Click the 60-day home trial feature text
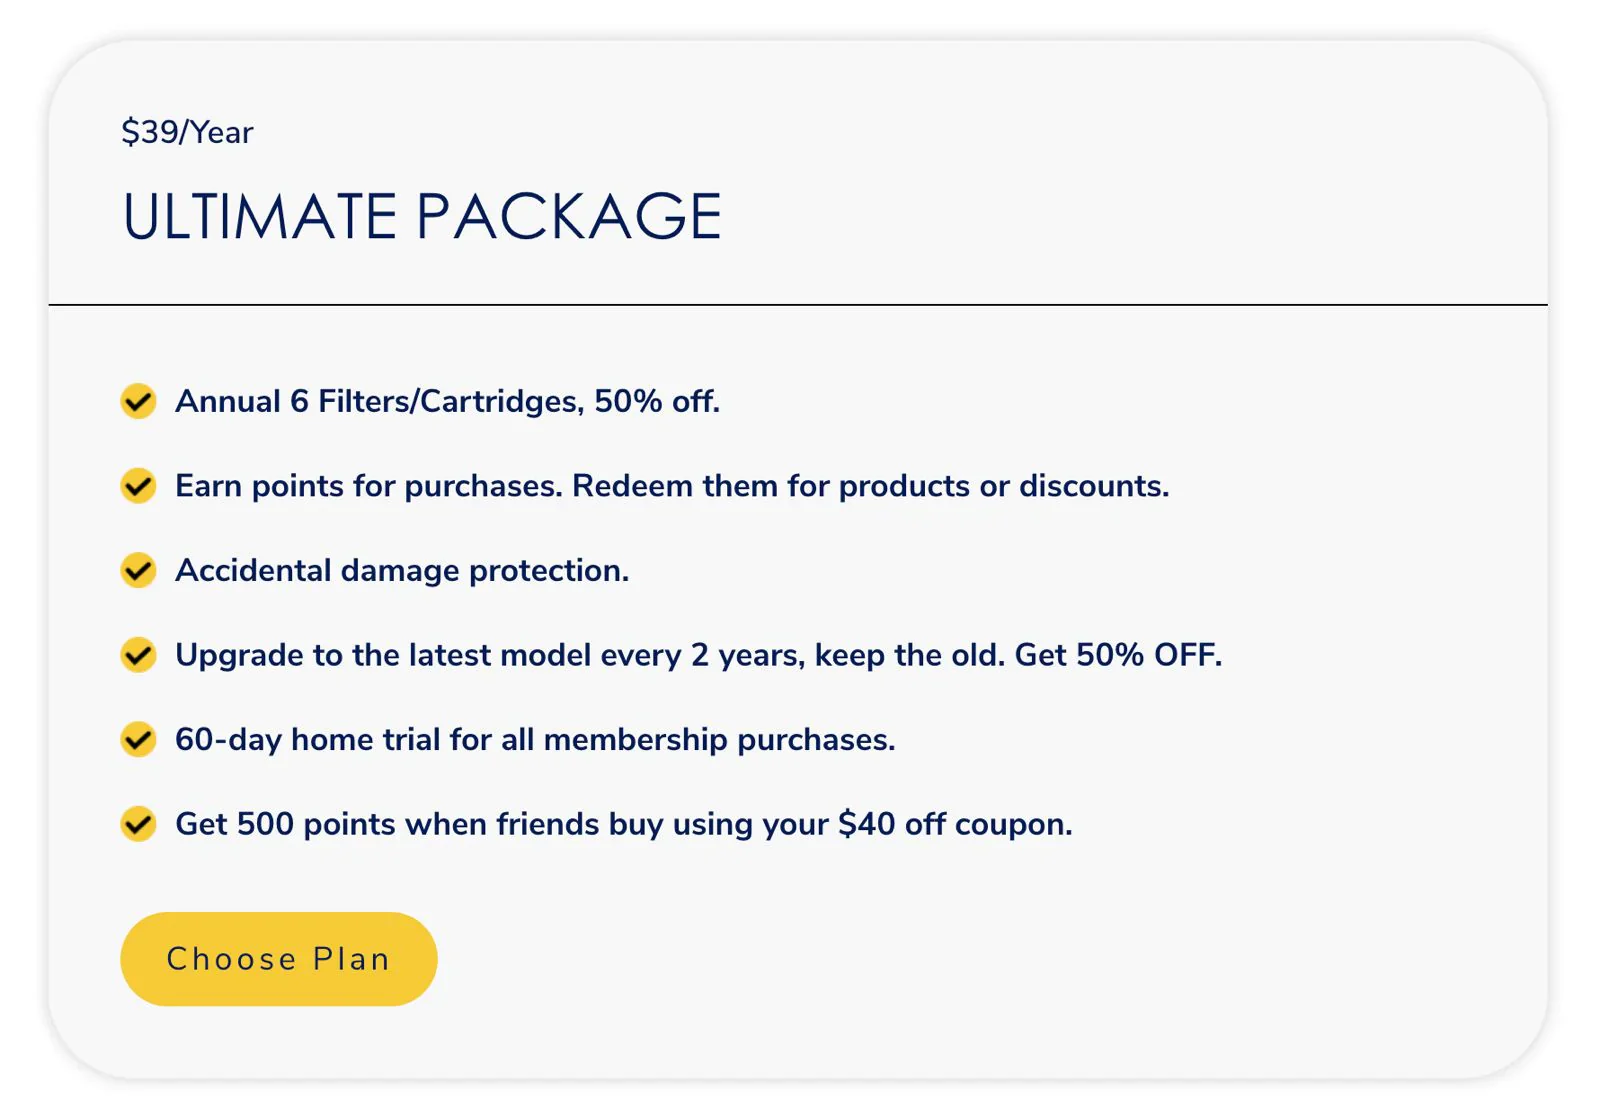The image size is (1600, 1109). click(x=535, y=740)
